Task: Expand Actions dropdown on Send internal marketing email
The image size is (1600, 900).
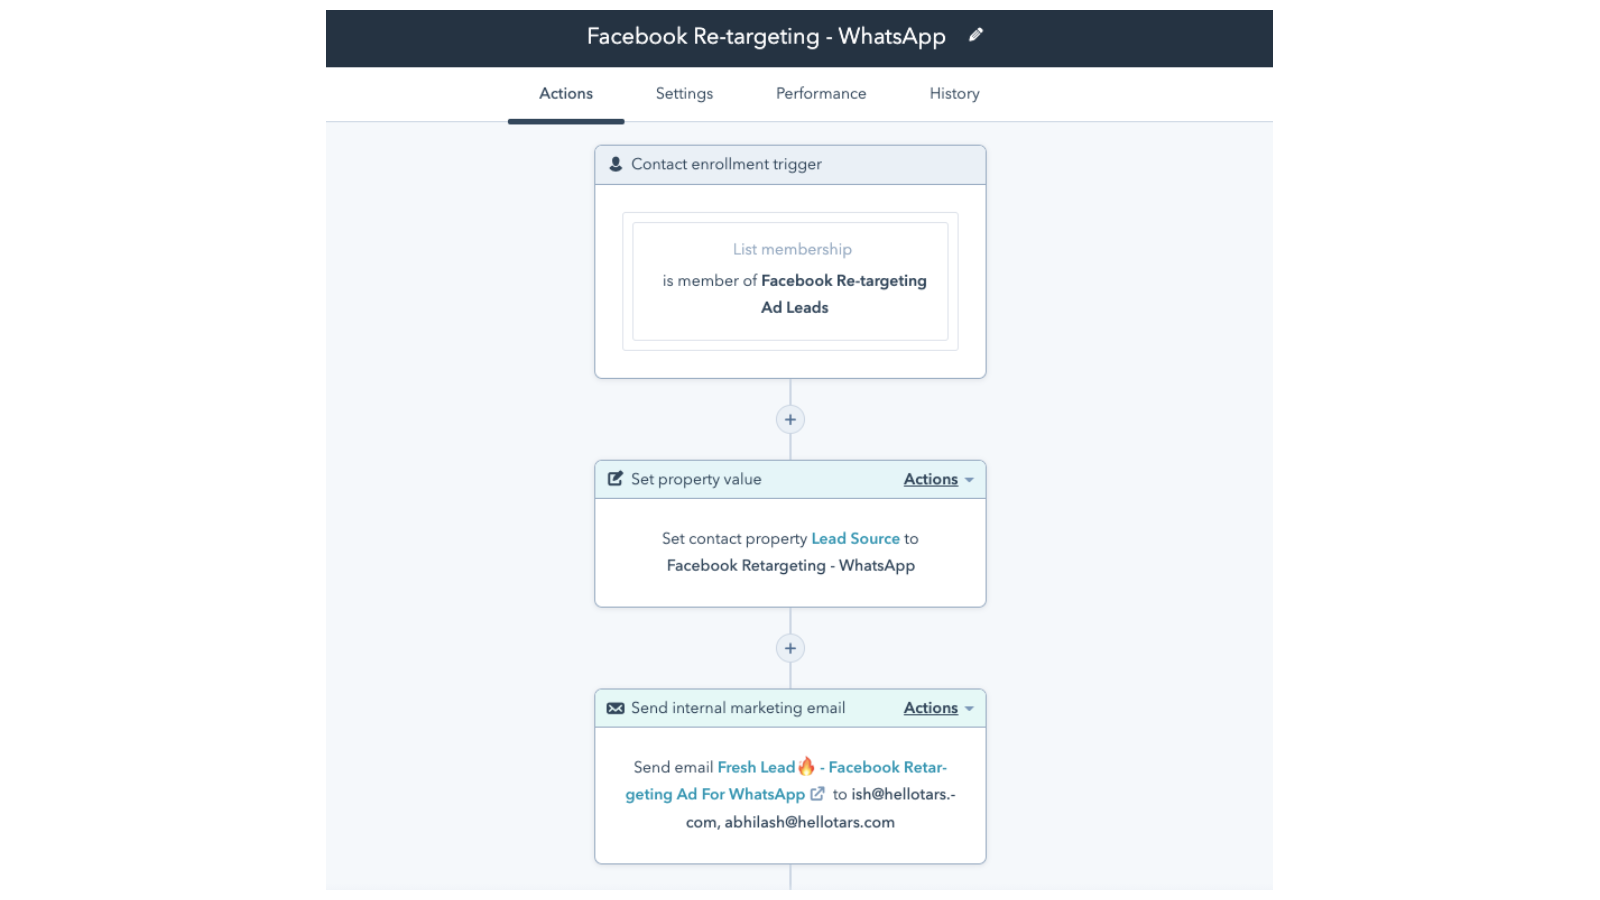Action: (937, 708)
